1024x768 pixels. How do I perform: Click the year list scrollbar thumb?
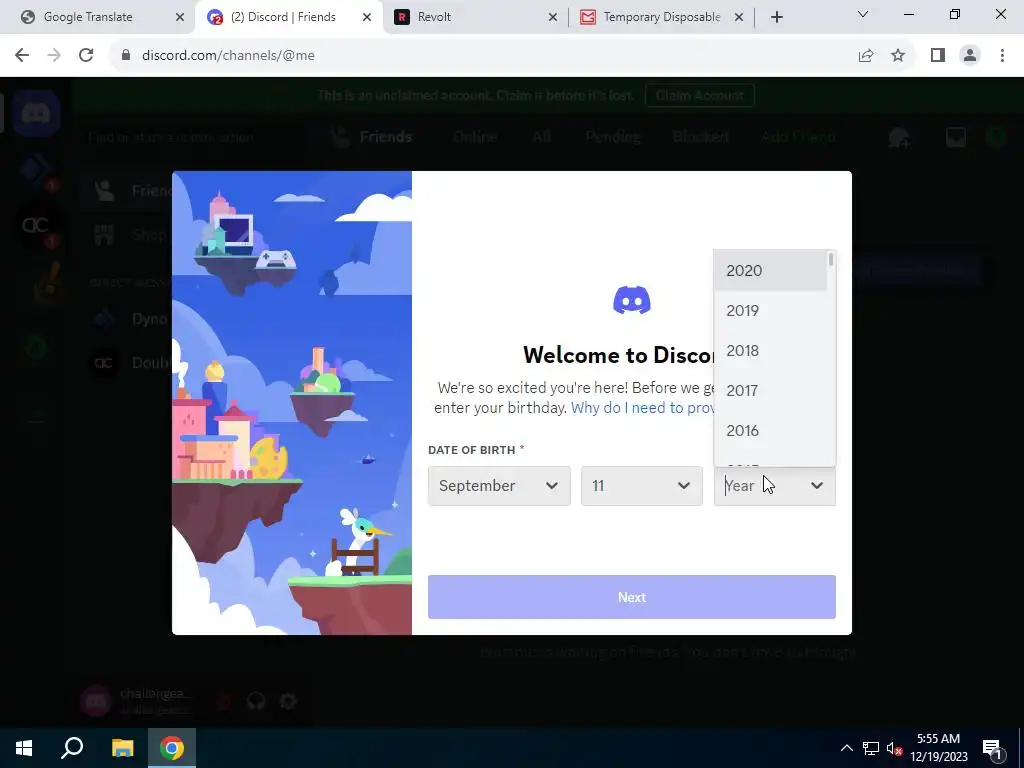[x=831, y=260]
